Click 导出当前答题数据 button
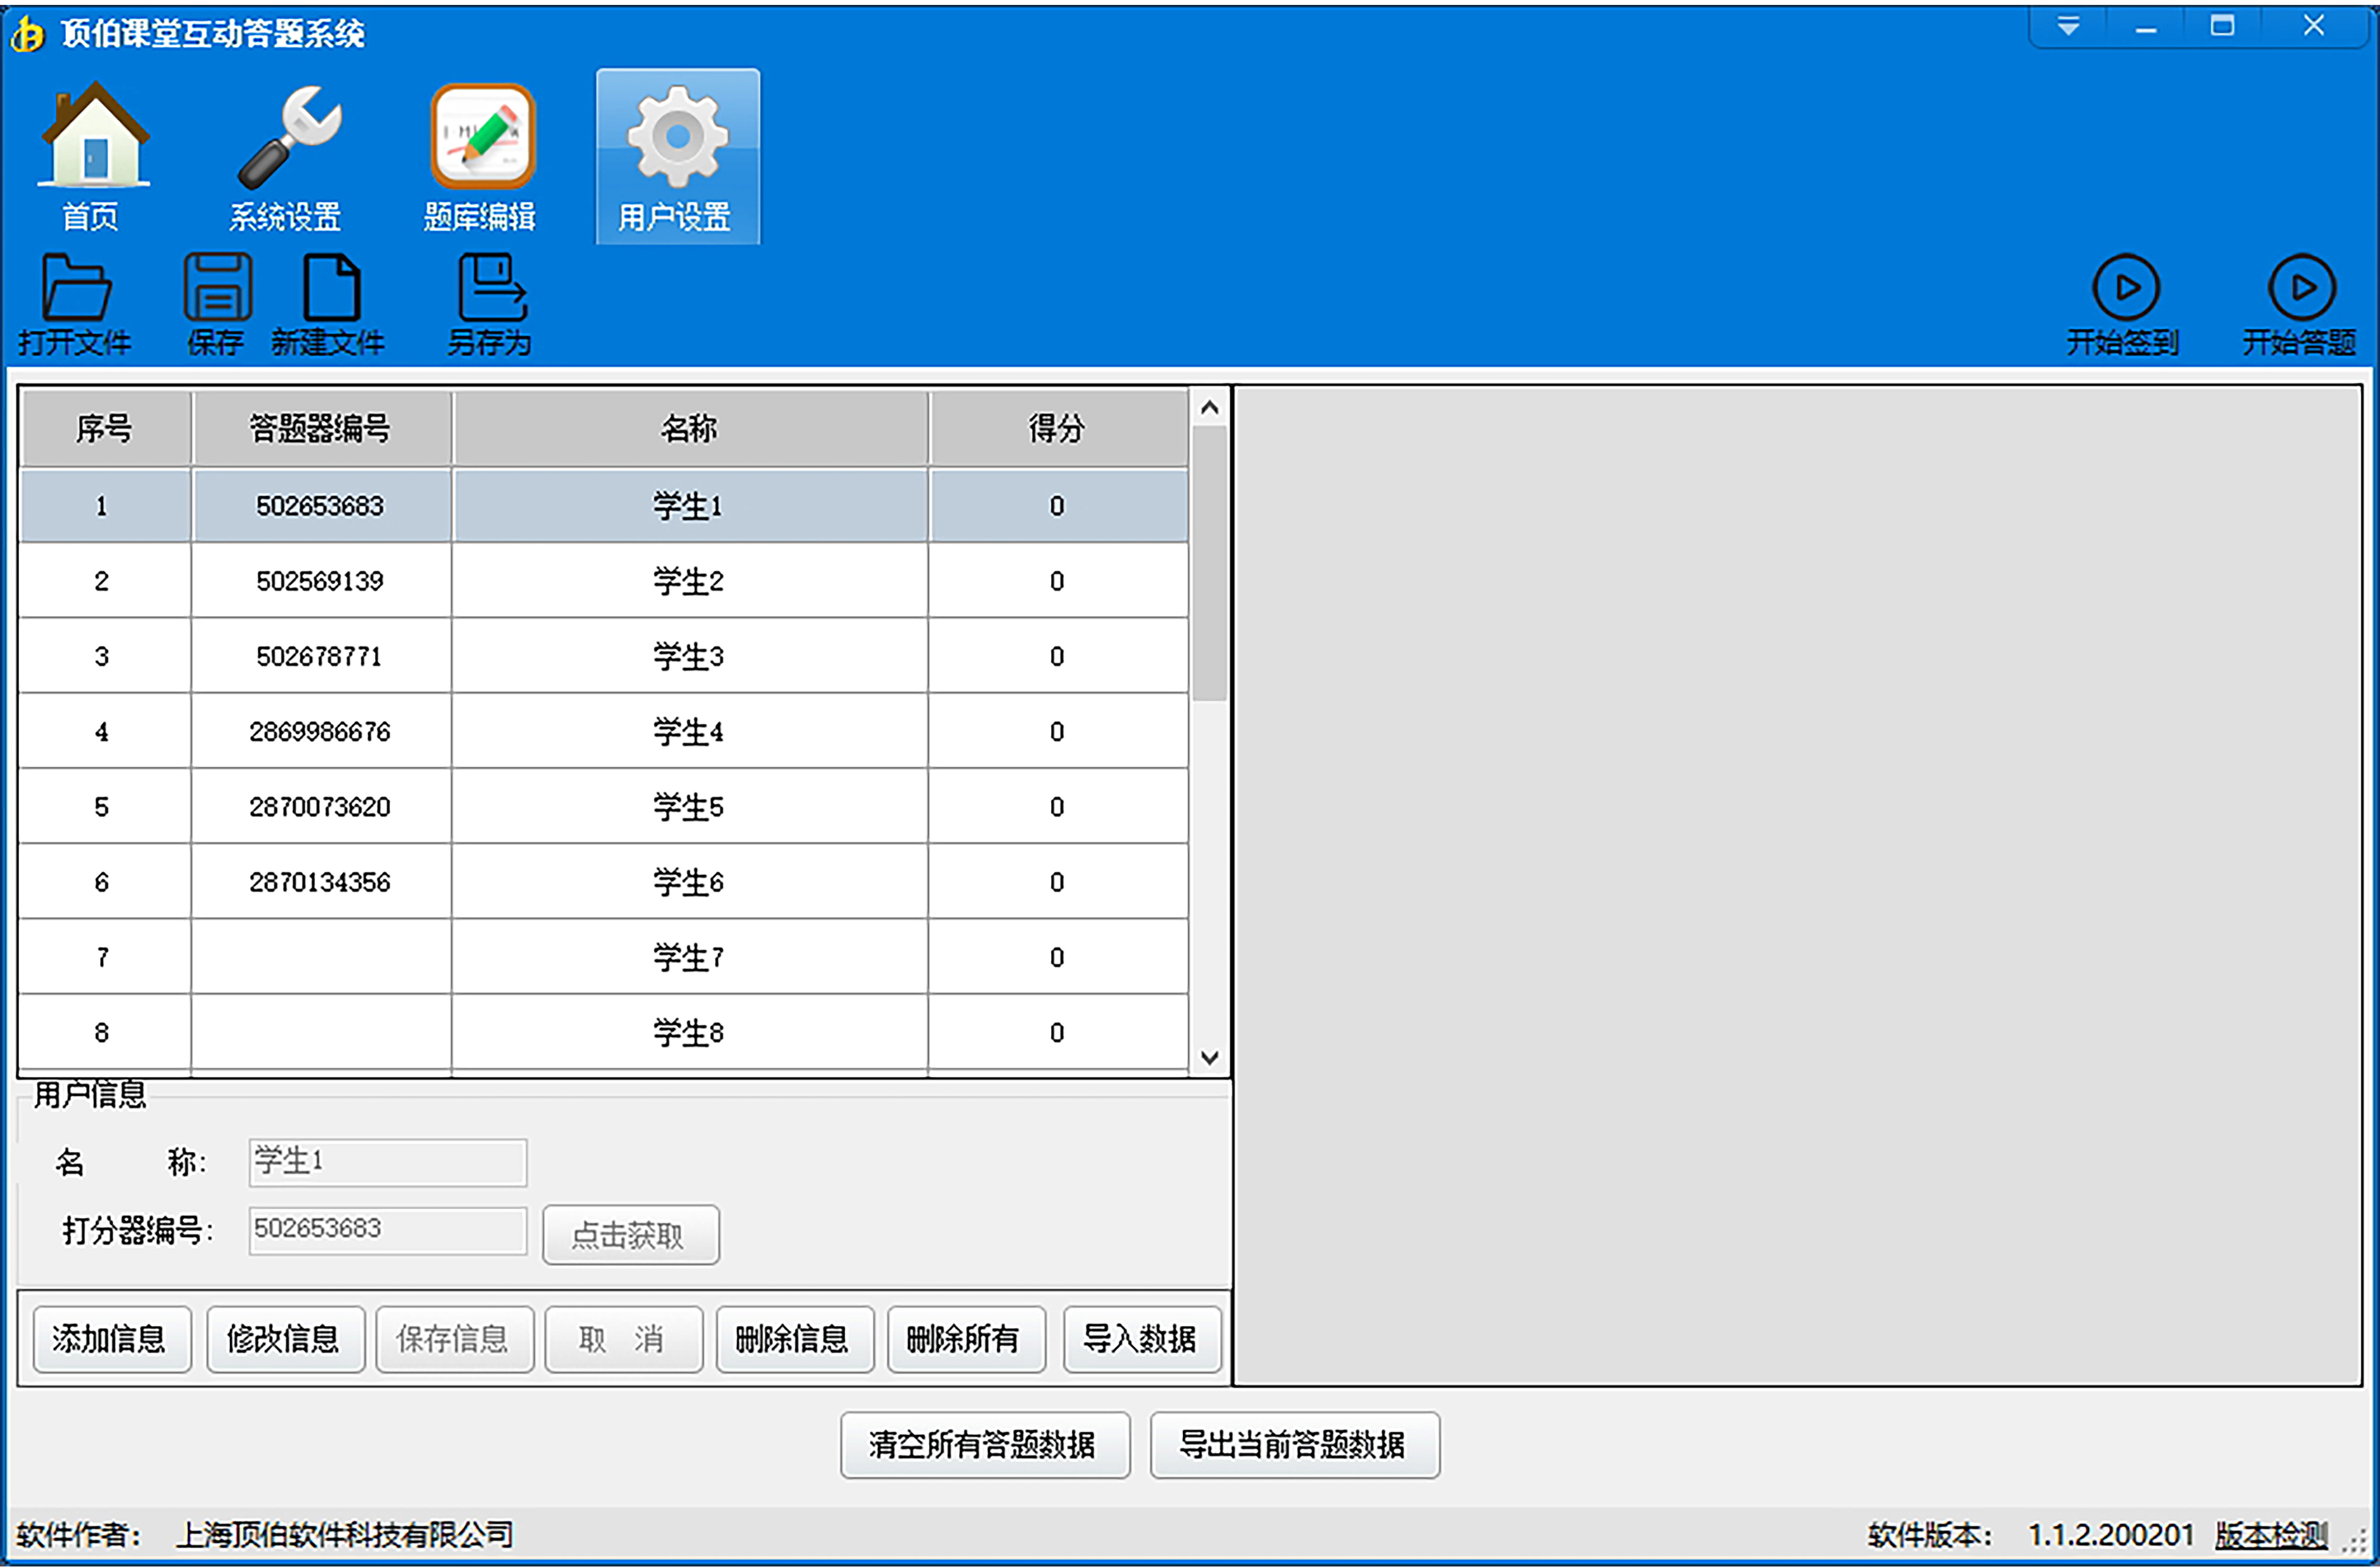 (x=1295, y=1445)
